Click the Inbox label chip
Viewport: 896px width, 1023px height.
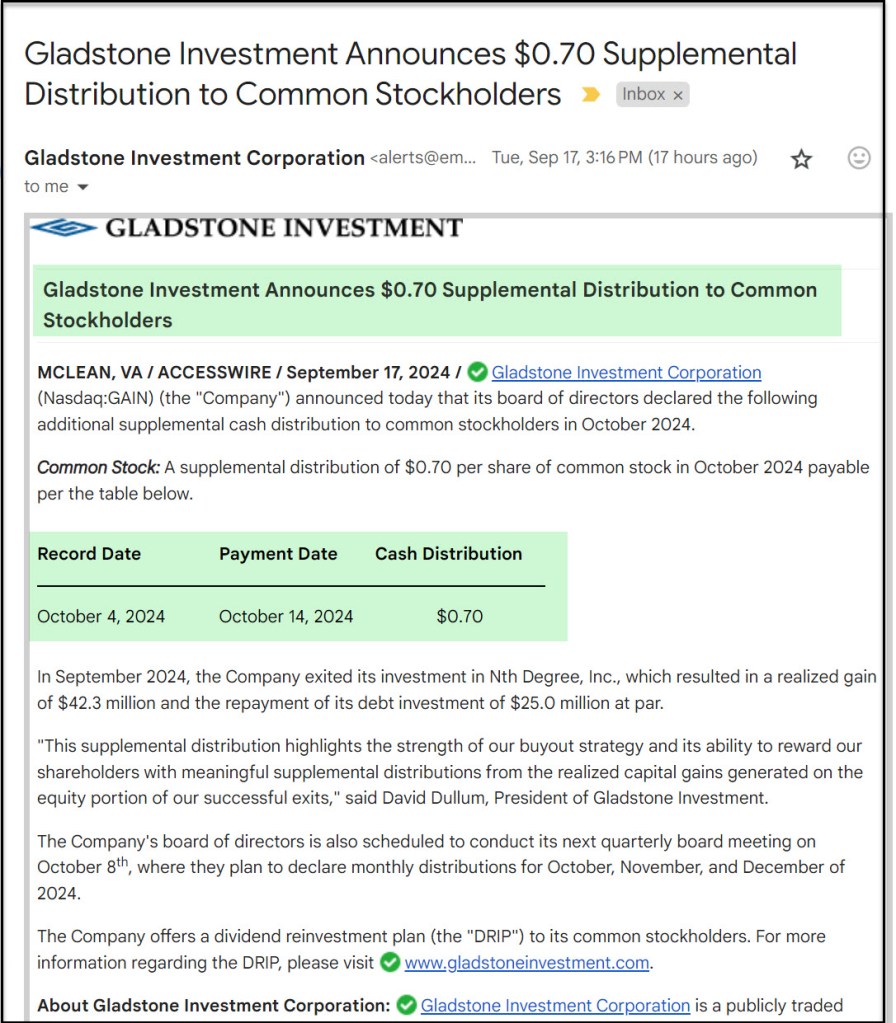(x=643, y=94)
